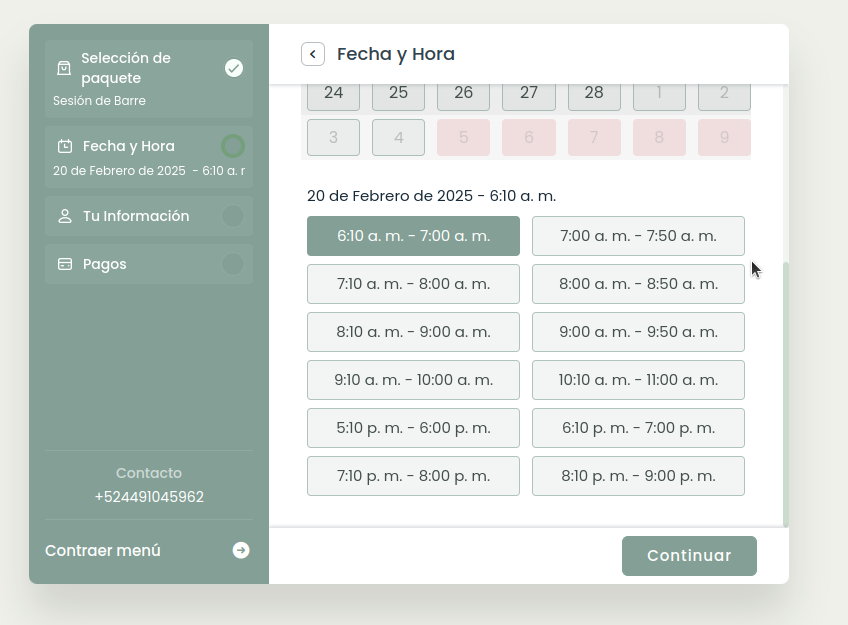Choose calendar day 28
The height and width of the screenshot is (625, 848).
coord(594,94)
